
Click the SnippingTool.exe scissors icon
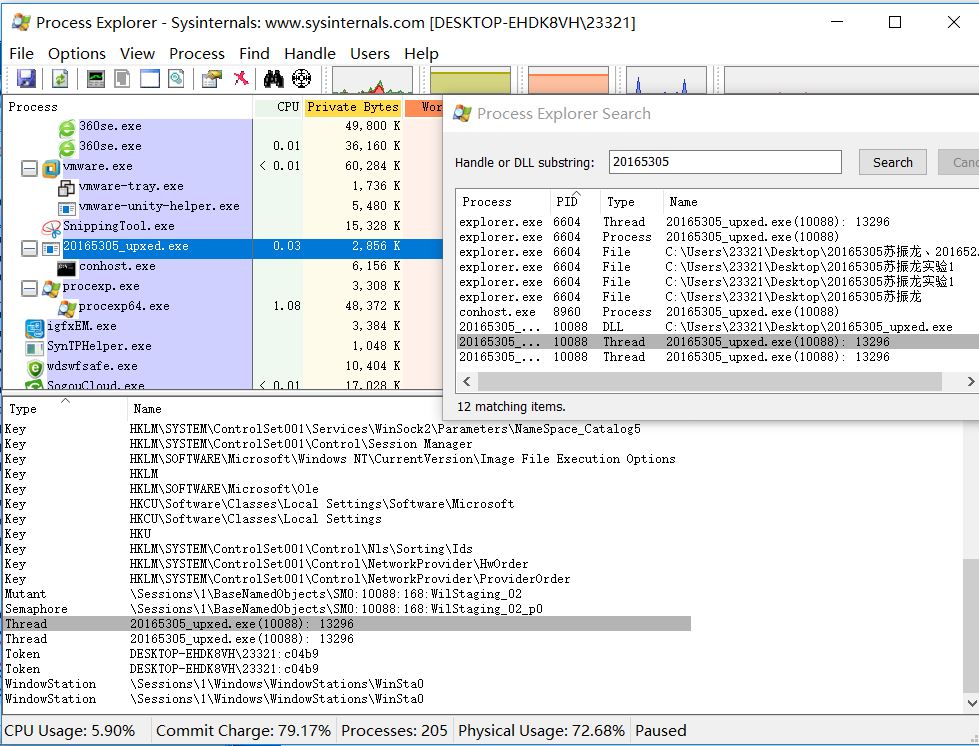point(51,228)
